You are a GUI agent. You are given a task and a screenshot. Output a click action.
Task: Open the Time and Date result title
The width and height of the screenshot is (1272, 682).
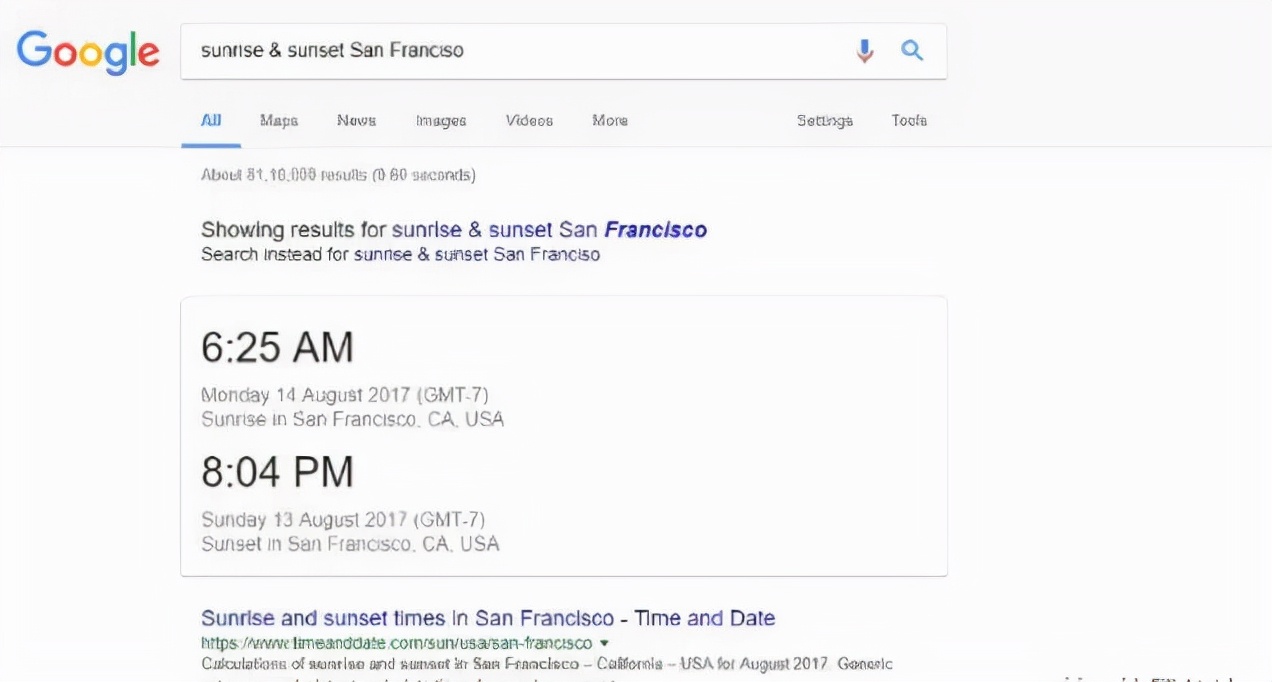point(488,618)
